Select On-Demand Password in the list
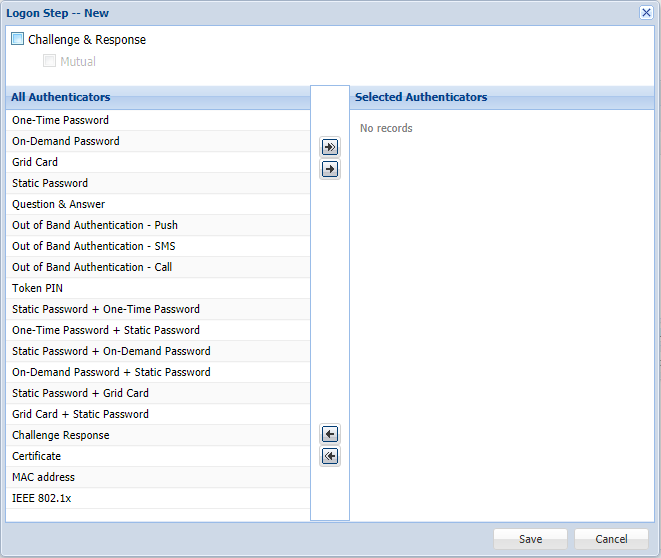This screenshot has height=558, width=661. pos(66,141)
